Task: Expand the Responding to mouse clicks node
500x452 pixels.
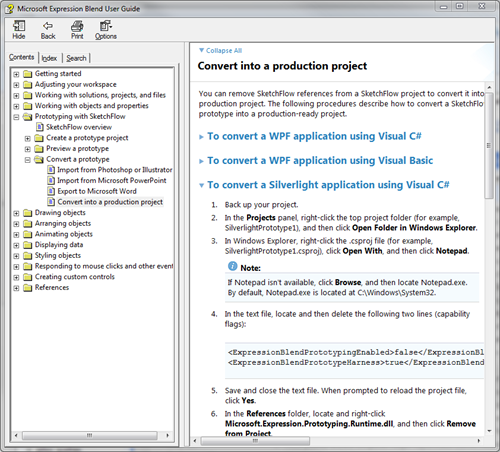Action: pos(16,267)
